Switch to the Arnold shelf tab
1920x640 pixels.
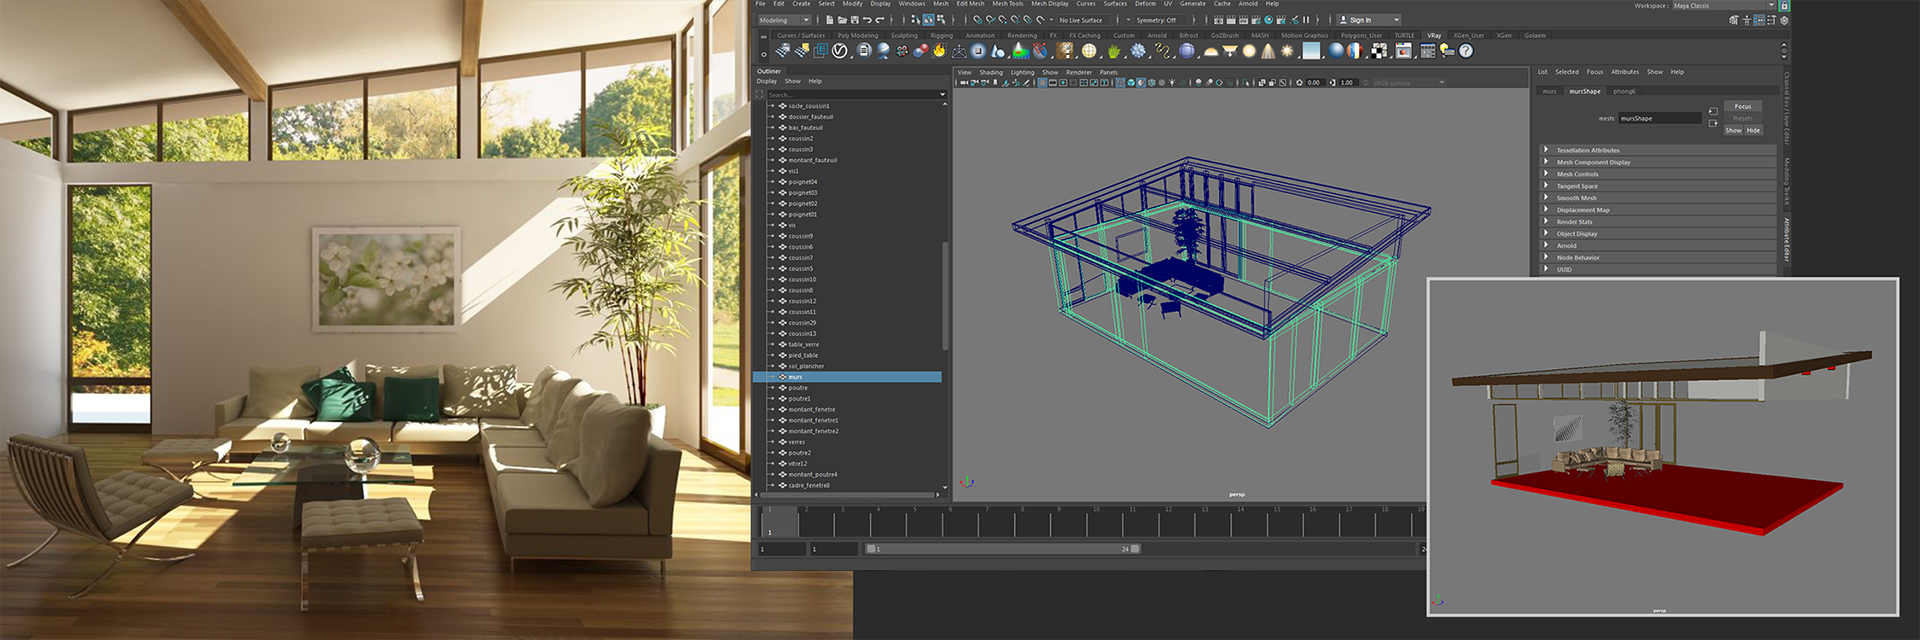(x=1157, y=35)
